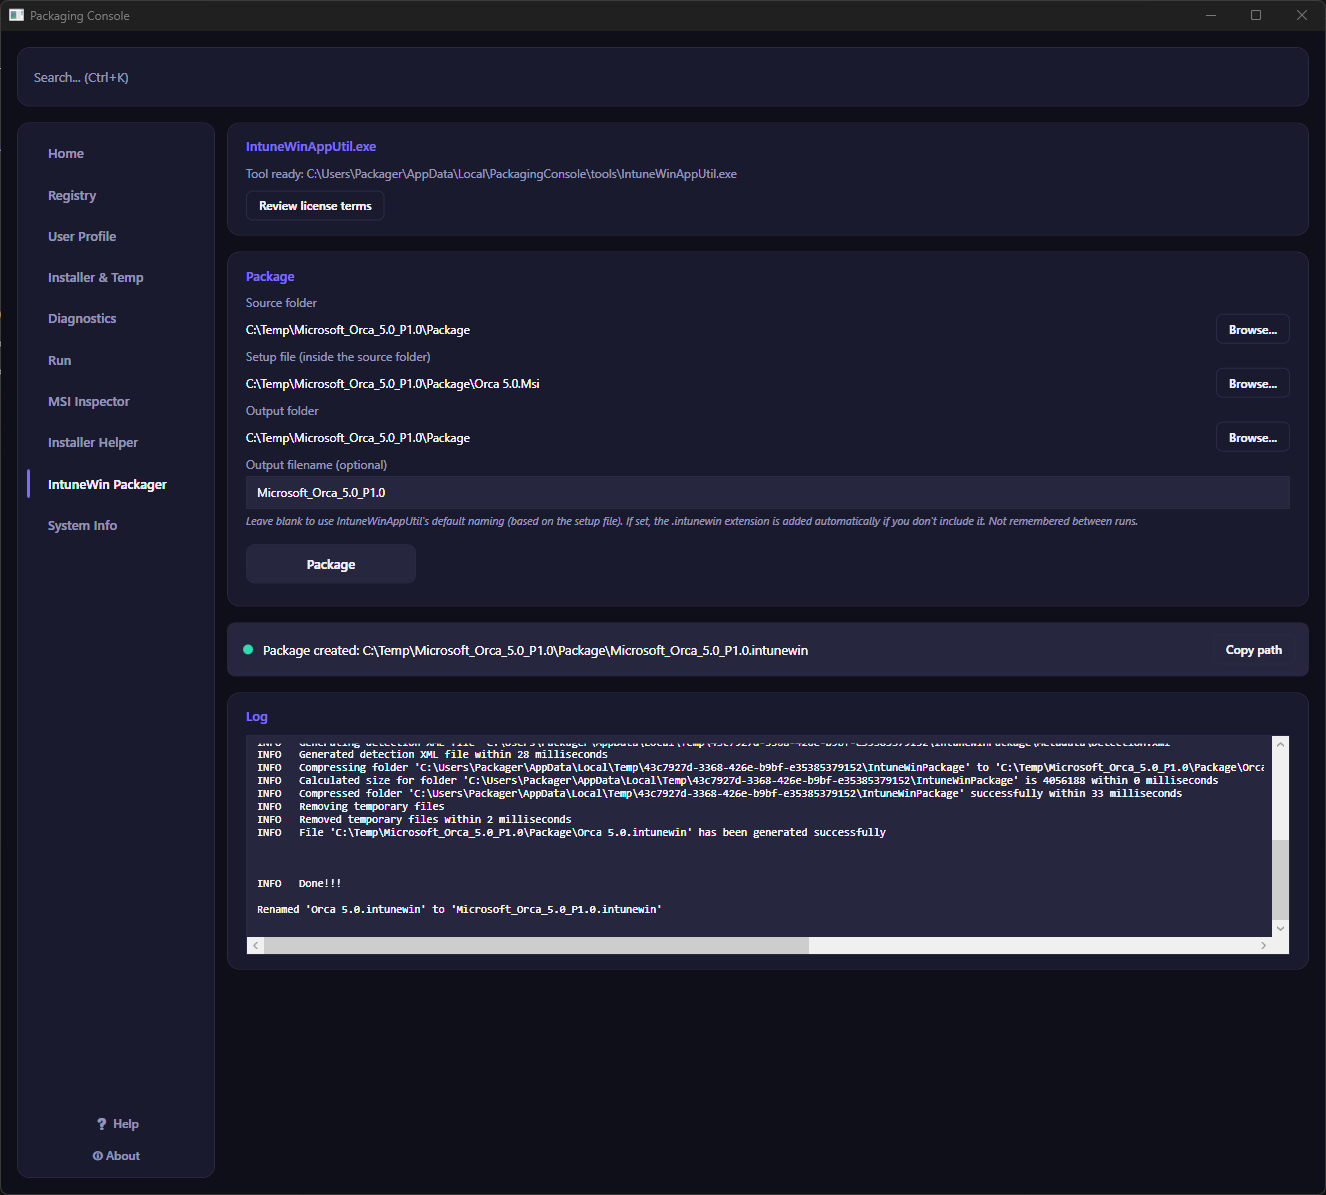Browse for the Setup file
The height and width of the screenshot is (1195, 1326).
[x=1253, y=384]
